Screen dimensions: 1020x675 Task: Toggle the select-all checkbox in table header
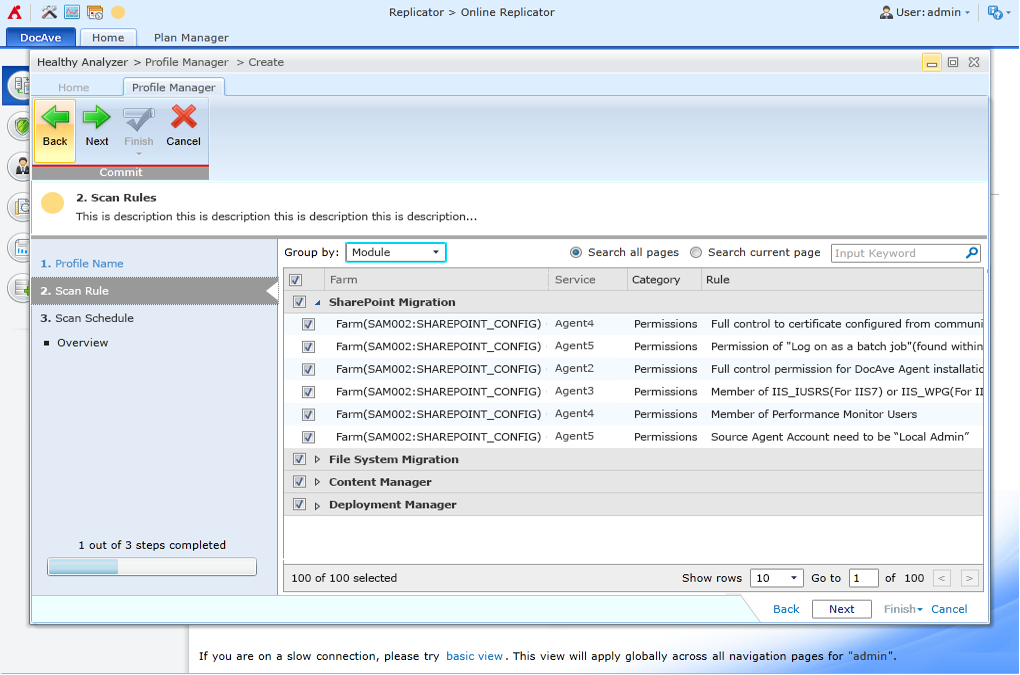295,280
